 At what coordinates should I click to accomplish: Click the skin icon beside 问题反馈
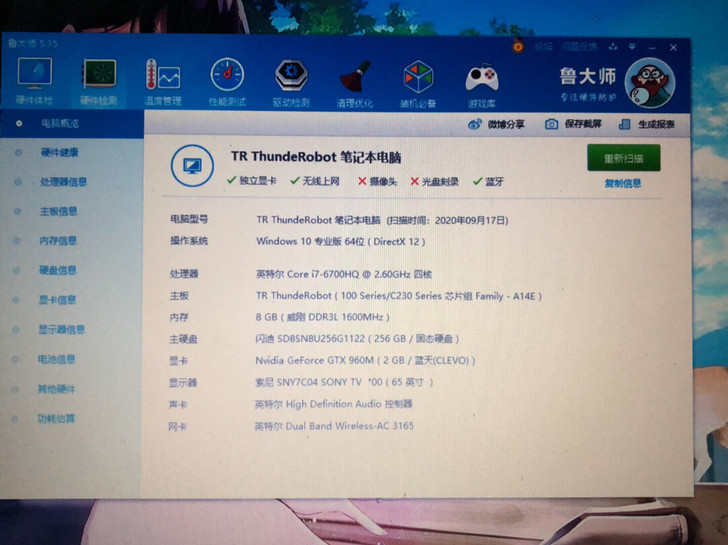[x=613, y=47]
